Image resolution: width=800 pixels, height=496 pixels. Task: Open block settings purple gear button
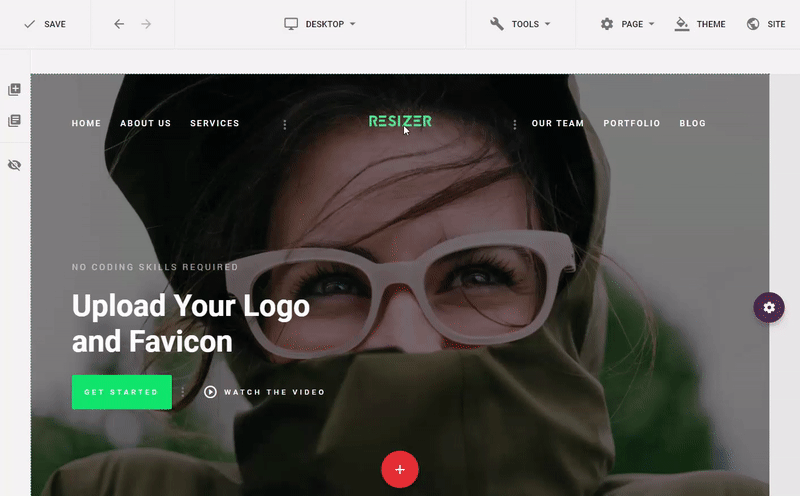[x=769, y=307]
